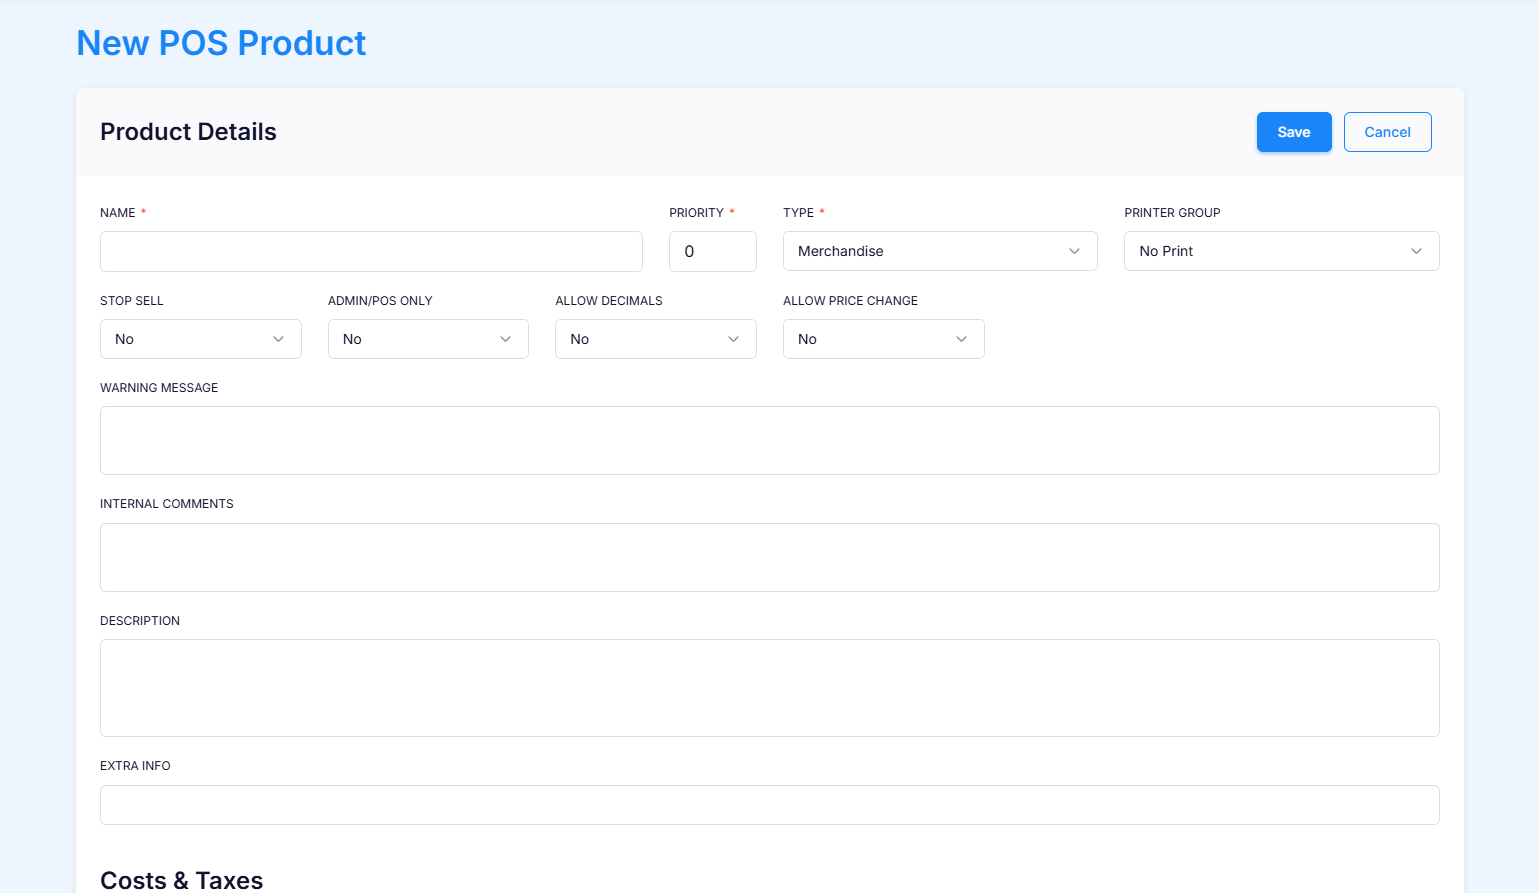
Task: Cancel the new product form
Action: pyautogui.click(x=1388, y=132)
